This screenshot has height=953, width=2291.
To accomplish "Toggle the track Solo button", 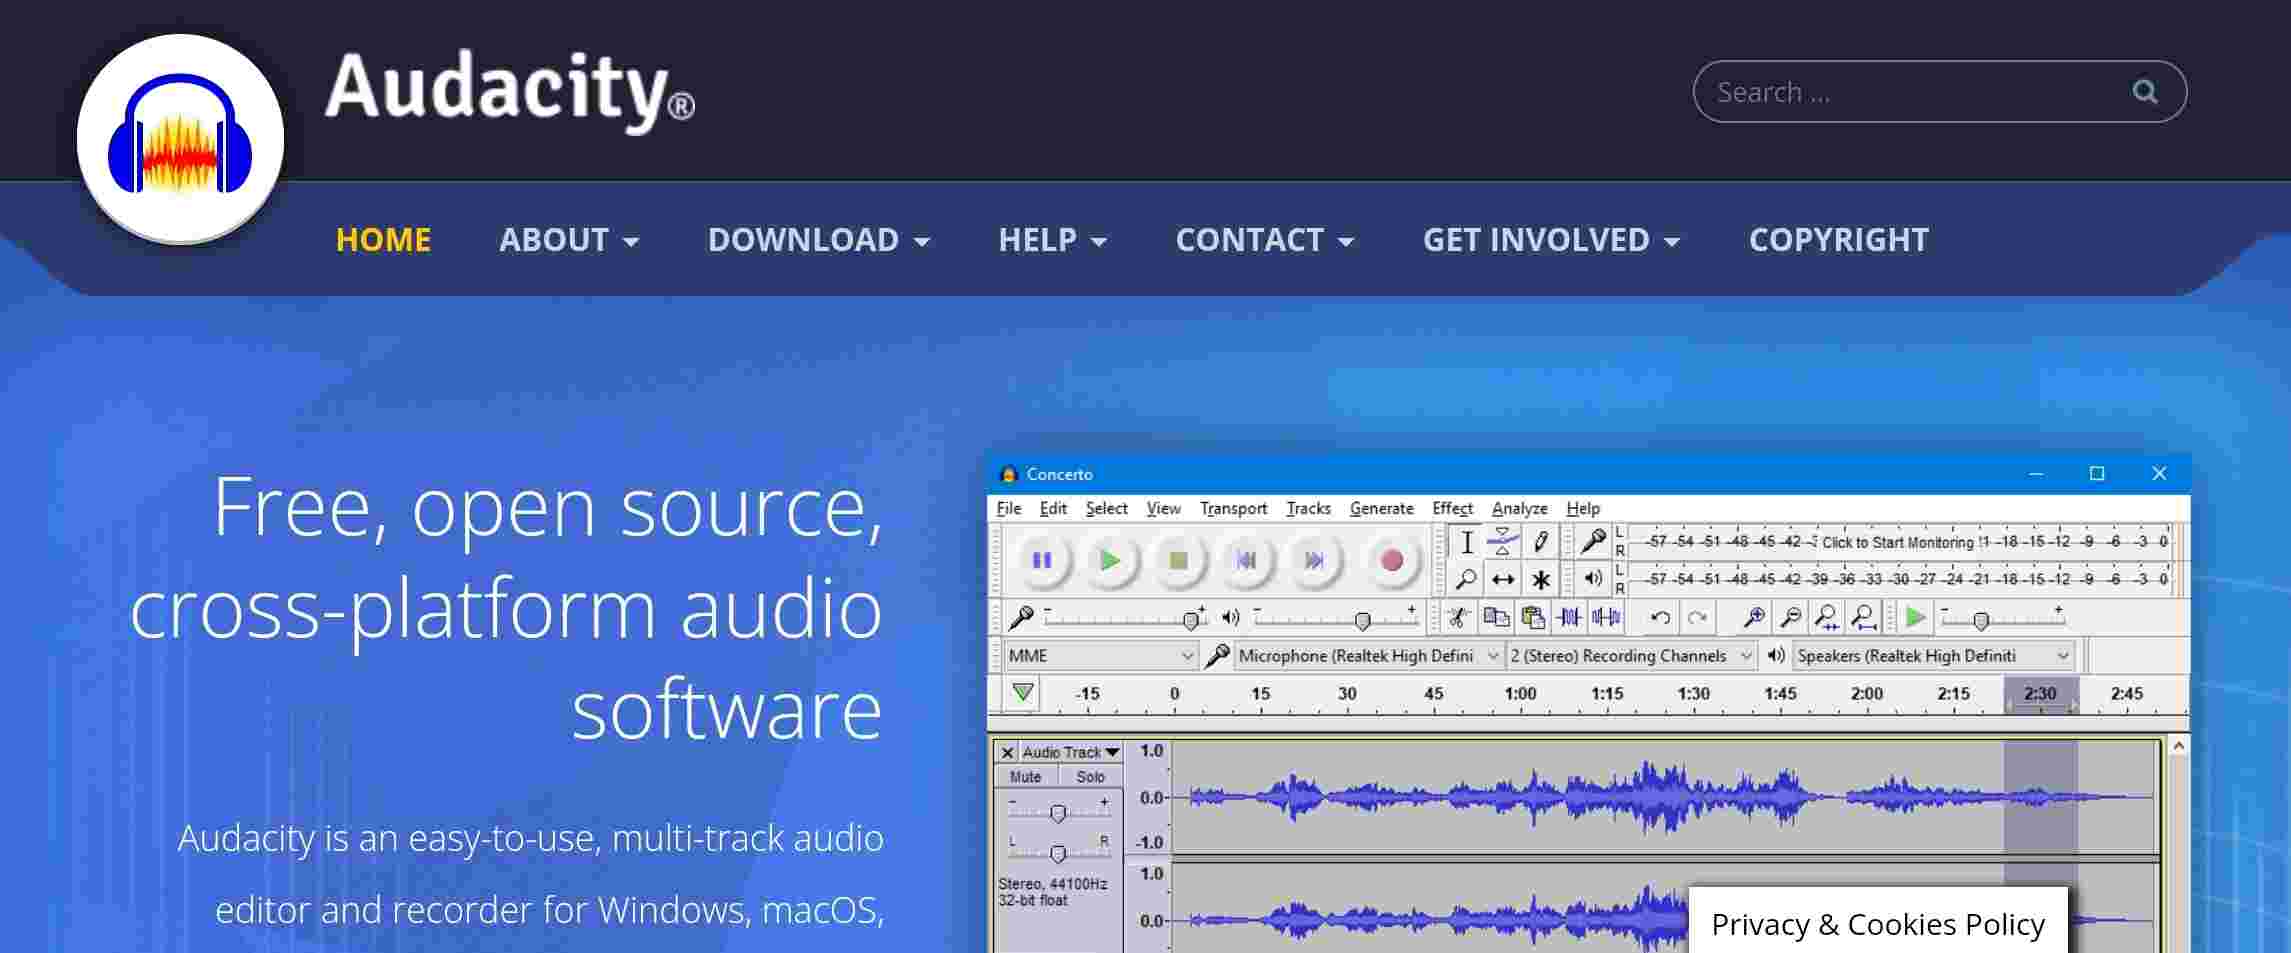I will (x=1090, y=777).
